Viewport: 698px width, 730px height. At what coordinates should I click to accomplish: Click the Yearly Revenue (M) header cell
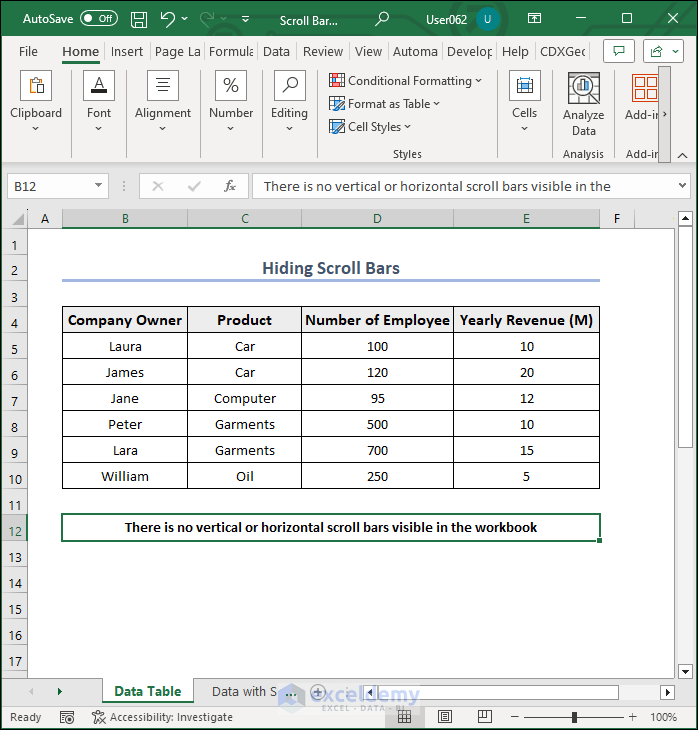(x=526, y=320)
